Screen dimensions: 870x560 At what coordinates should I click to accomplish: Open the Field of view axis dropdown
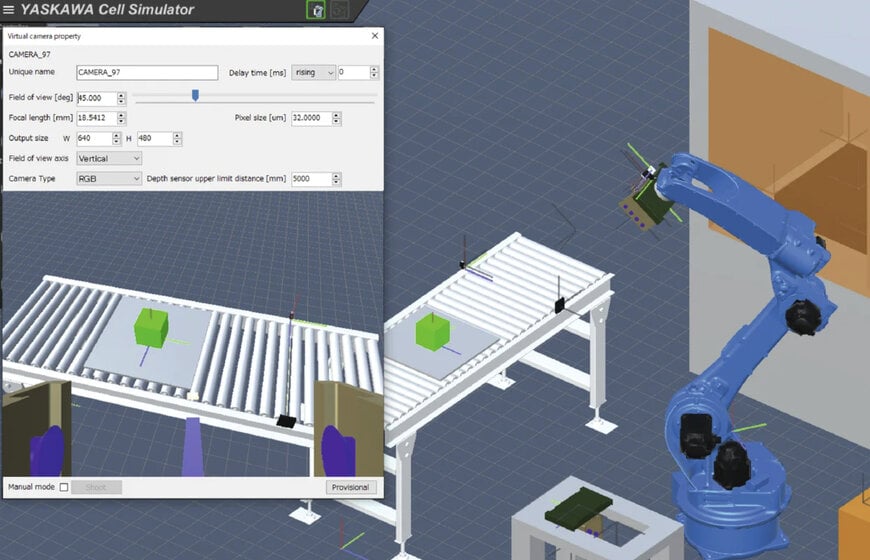tap(109, 159)
